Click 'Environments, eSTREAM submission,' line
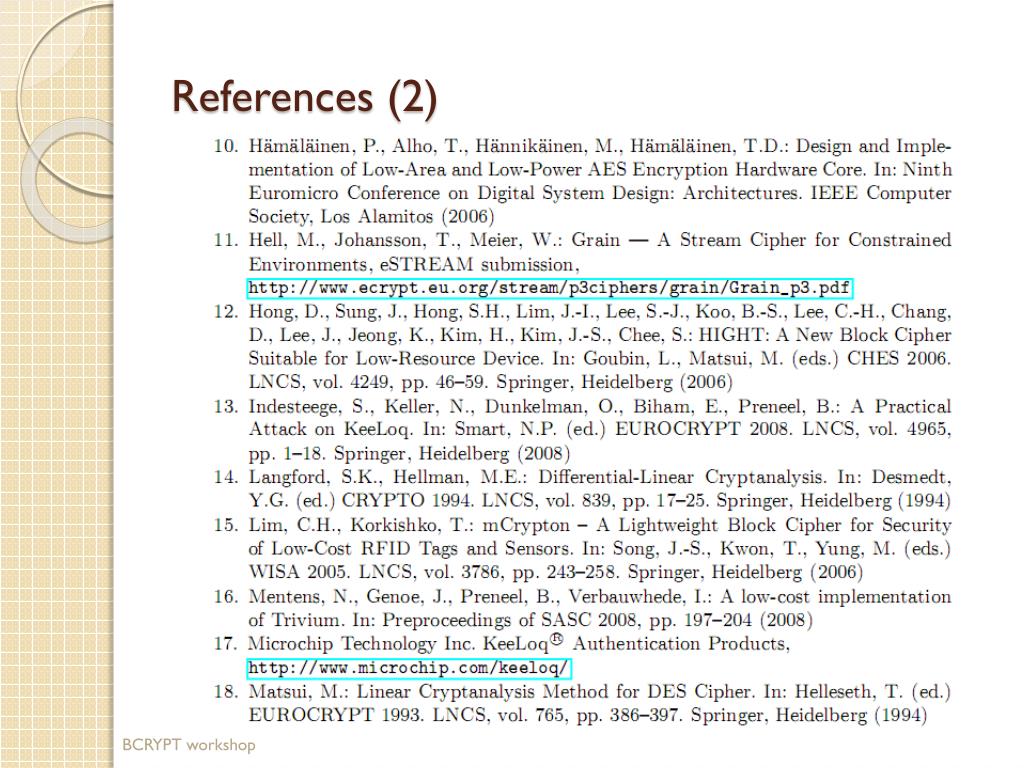 [413, 264]
